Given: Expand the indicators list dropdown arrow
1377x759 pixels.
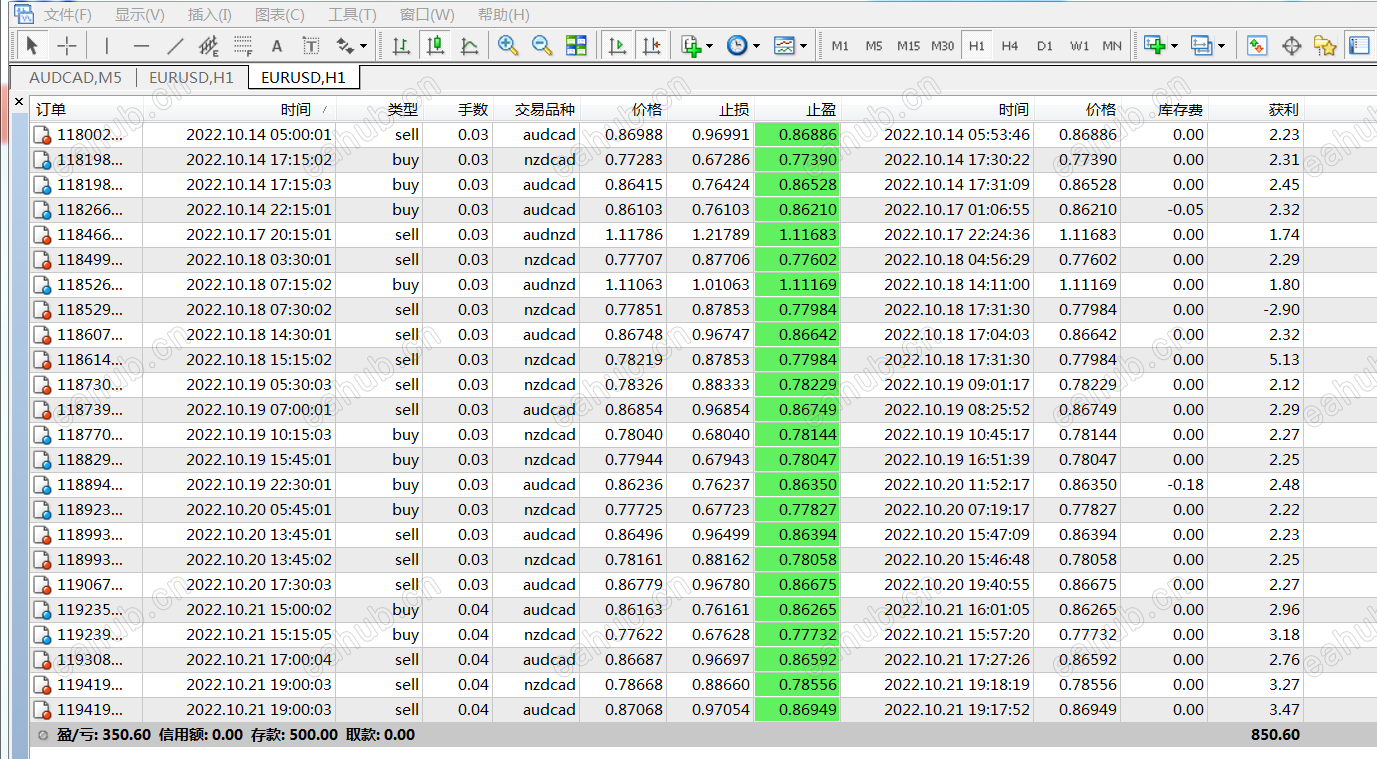Looking at the screenshot, I should click(709, 46).
